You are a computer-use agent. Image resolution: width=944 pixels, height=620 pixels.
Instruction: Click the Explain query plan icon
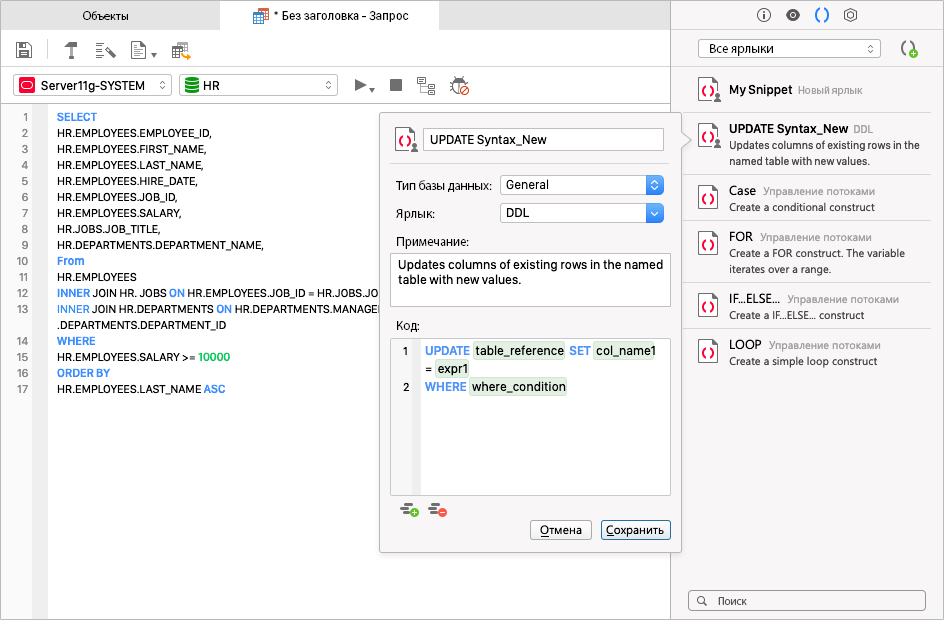426,86
